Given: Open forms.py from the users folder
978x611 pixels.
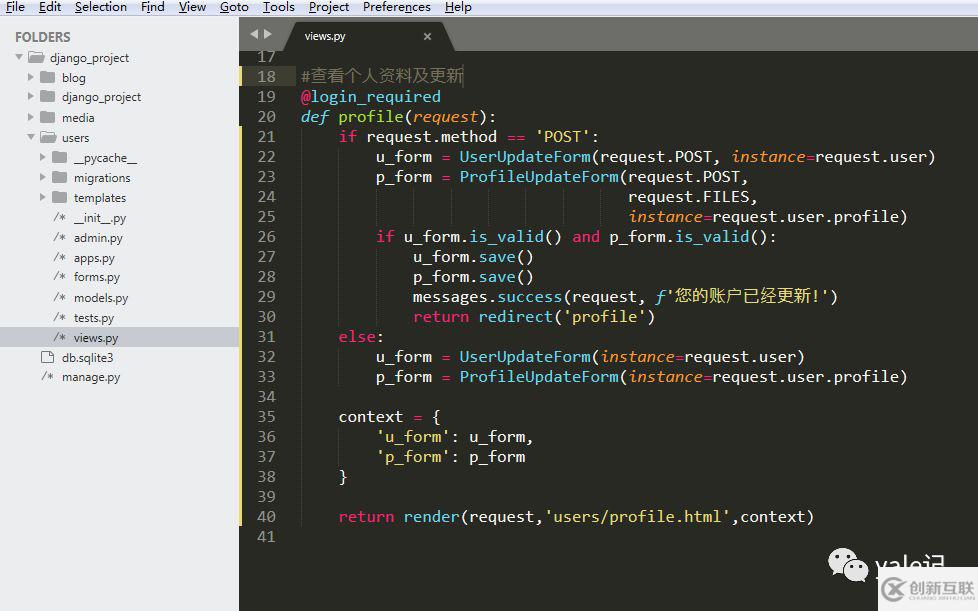Looking at the screenshot, I should click(x=96, y=277).
